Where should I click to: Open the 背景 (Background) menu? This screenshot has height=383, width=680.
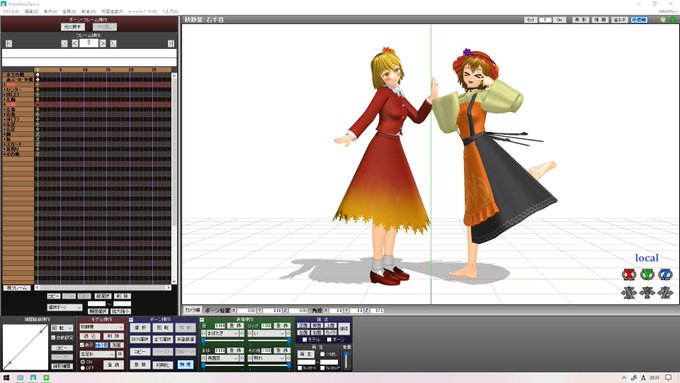(69, 12)
